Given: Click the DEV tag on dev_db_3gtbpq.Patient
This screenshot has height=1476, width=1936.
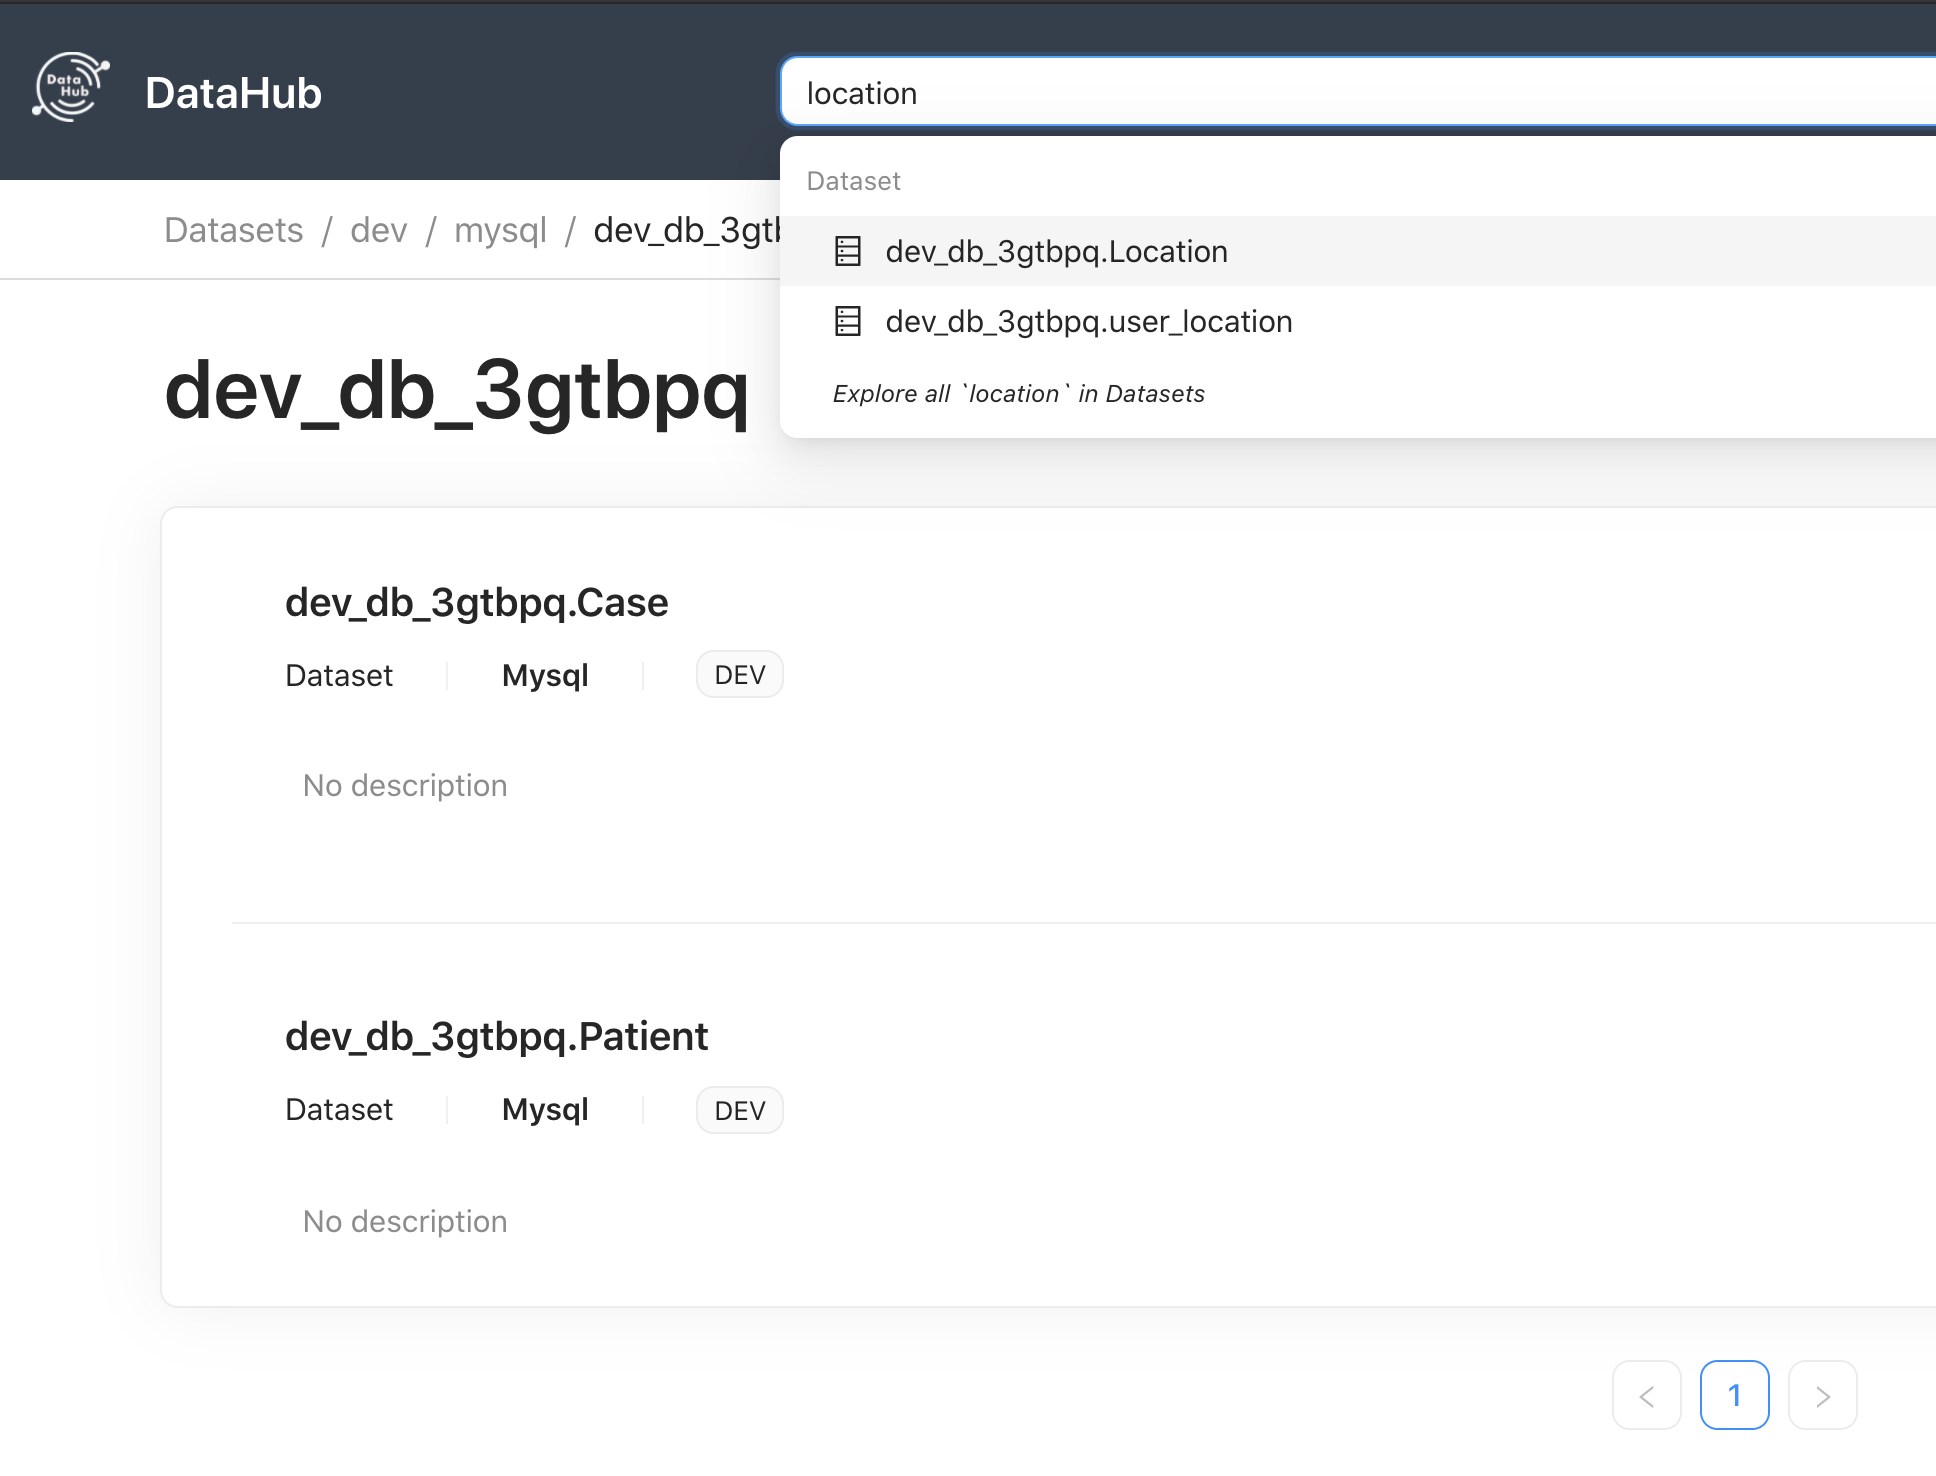Looking at the screenshot, I should [739, 1109].
